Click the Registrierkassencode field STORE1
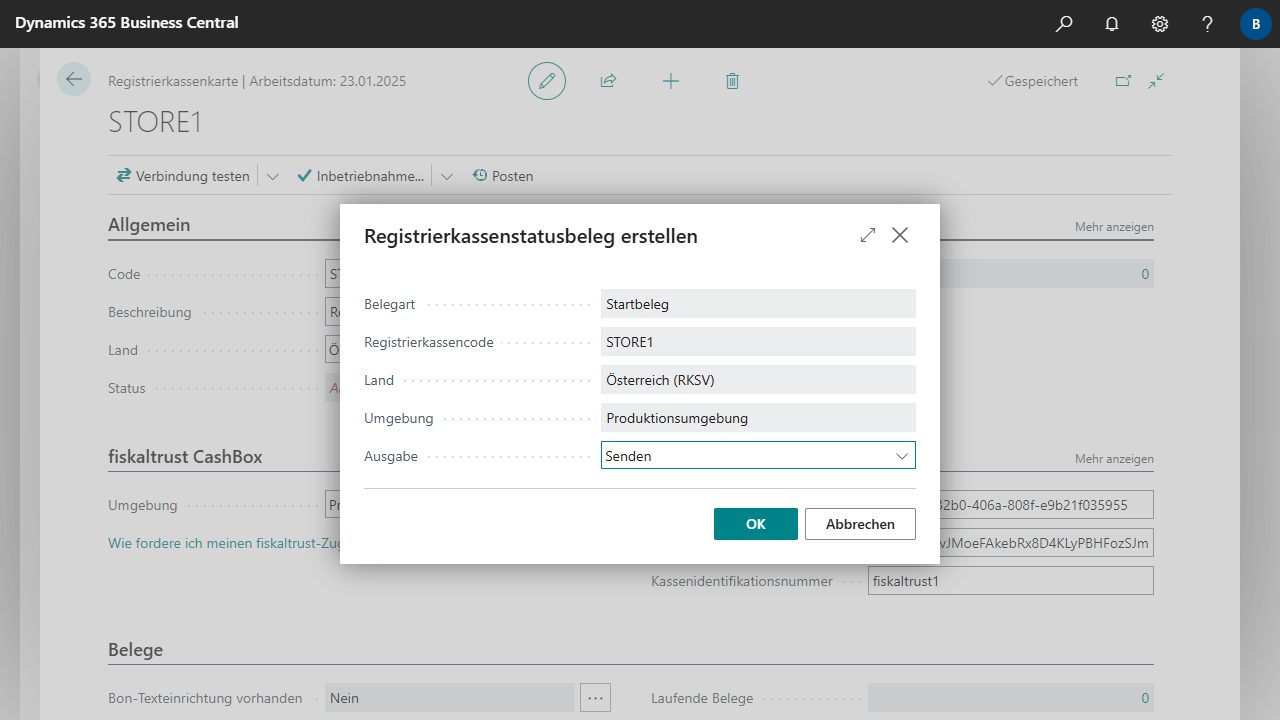Image resolution: width=1280 pixels, height=720 pixels. point(758,342)
